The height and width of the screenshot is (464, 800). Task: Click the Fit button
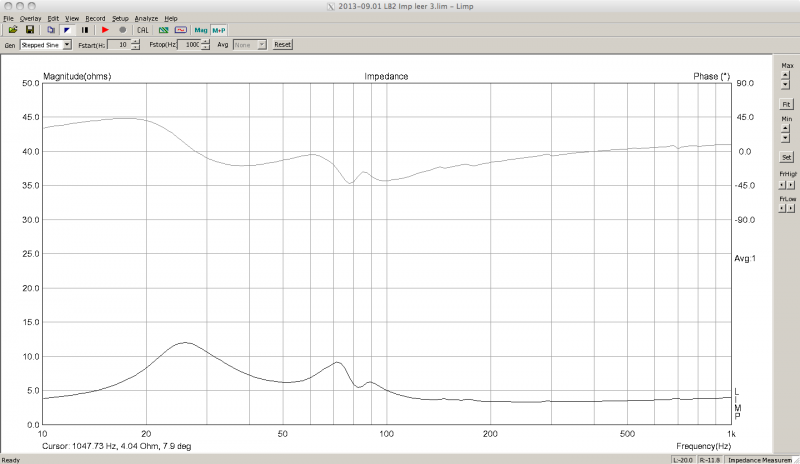[786, 104]
